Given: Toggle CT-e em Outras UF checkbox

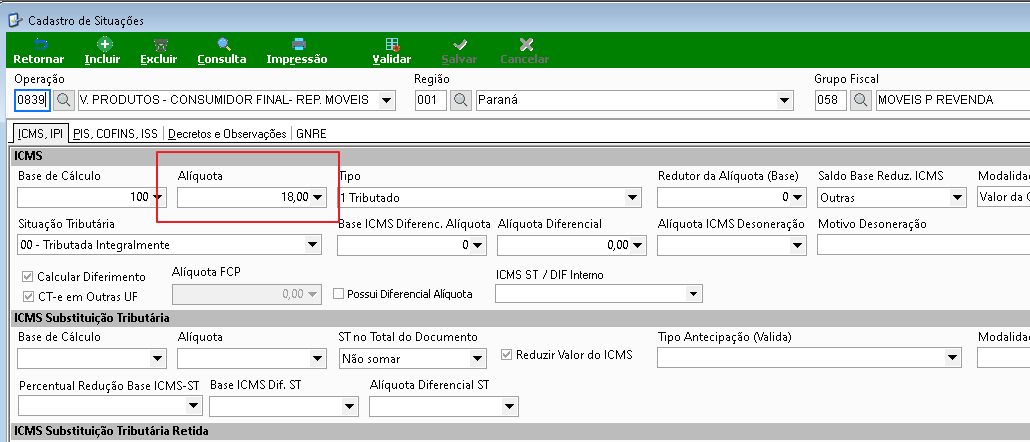Looking at the screenshot, I should pos(28,296).
